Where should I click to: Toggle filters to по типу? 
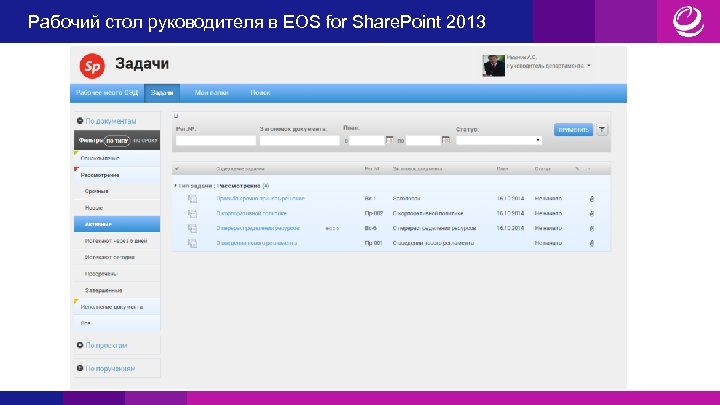117,141
